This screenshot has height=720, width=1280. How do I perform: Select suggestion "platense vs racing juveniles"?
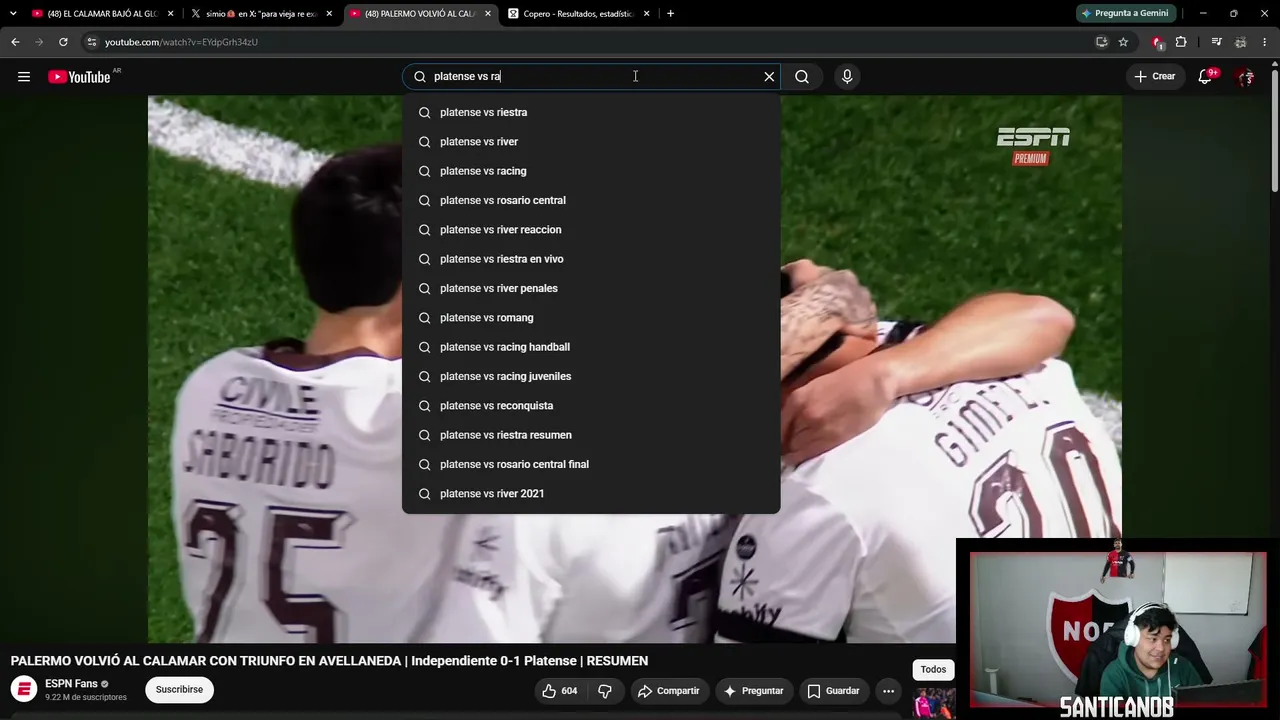pos(591,376)
